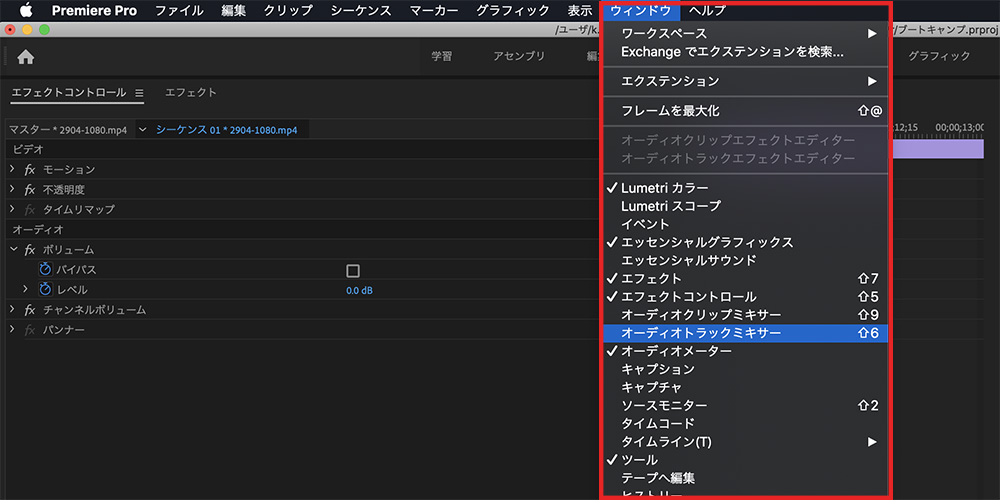Open the シーケンス menu
The image size is (1000, 500).
[x=362, y=10]
